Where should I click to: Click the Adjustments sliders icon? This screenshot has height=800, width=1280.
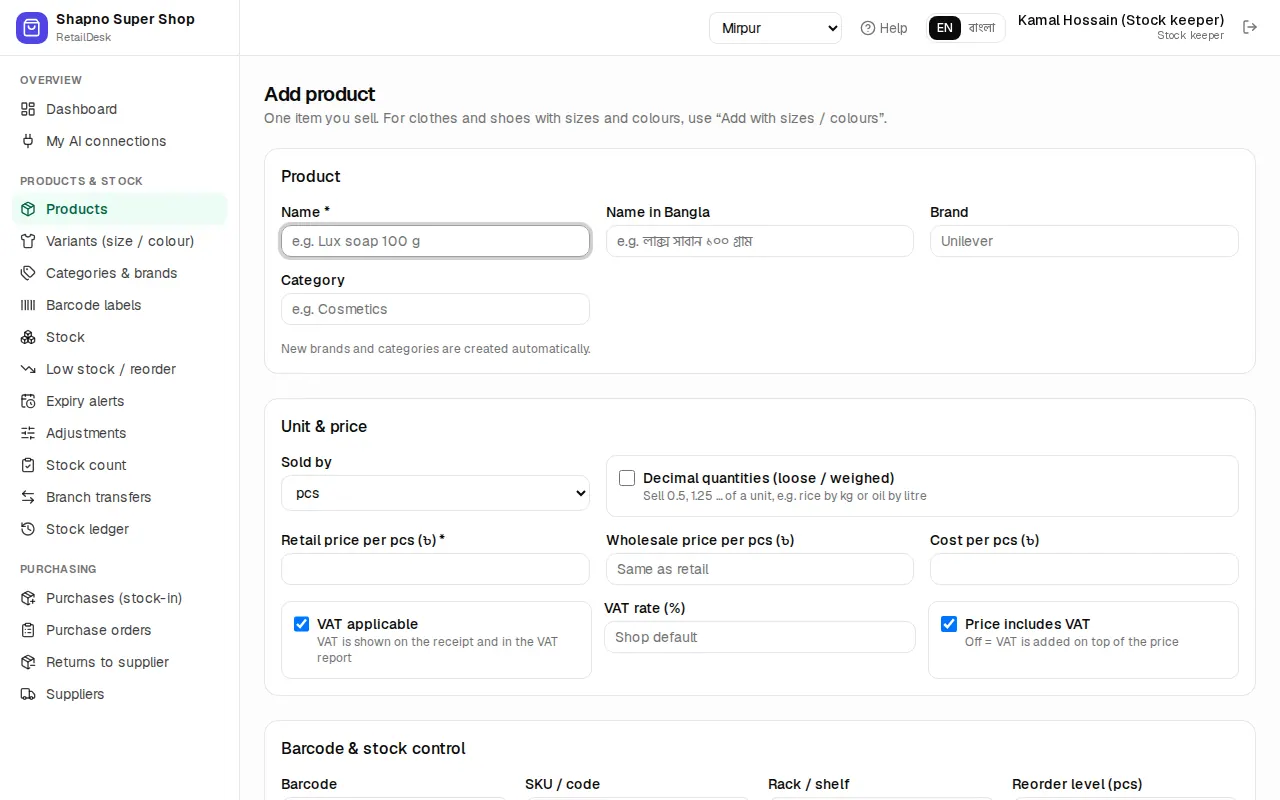(x=28, y=433)
